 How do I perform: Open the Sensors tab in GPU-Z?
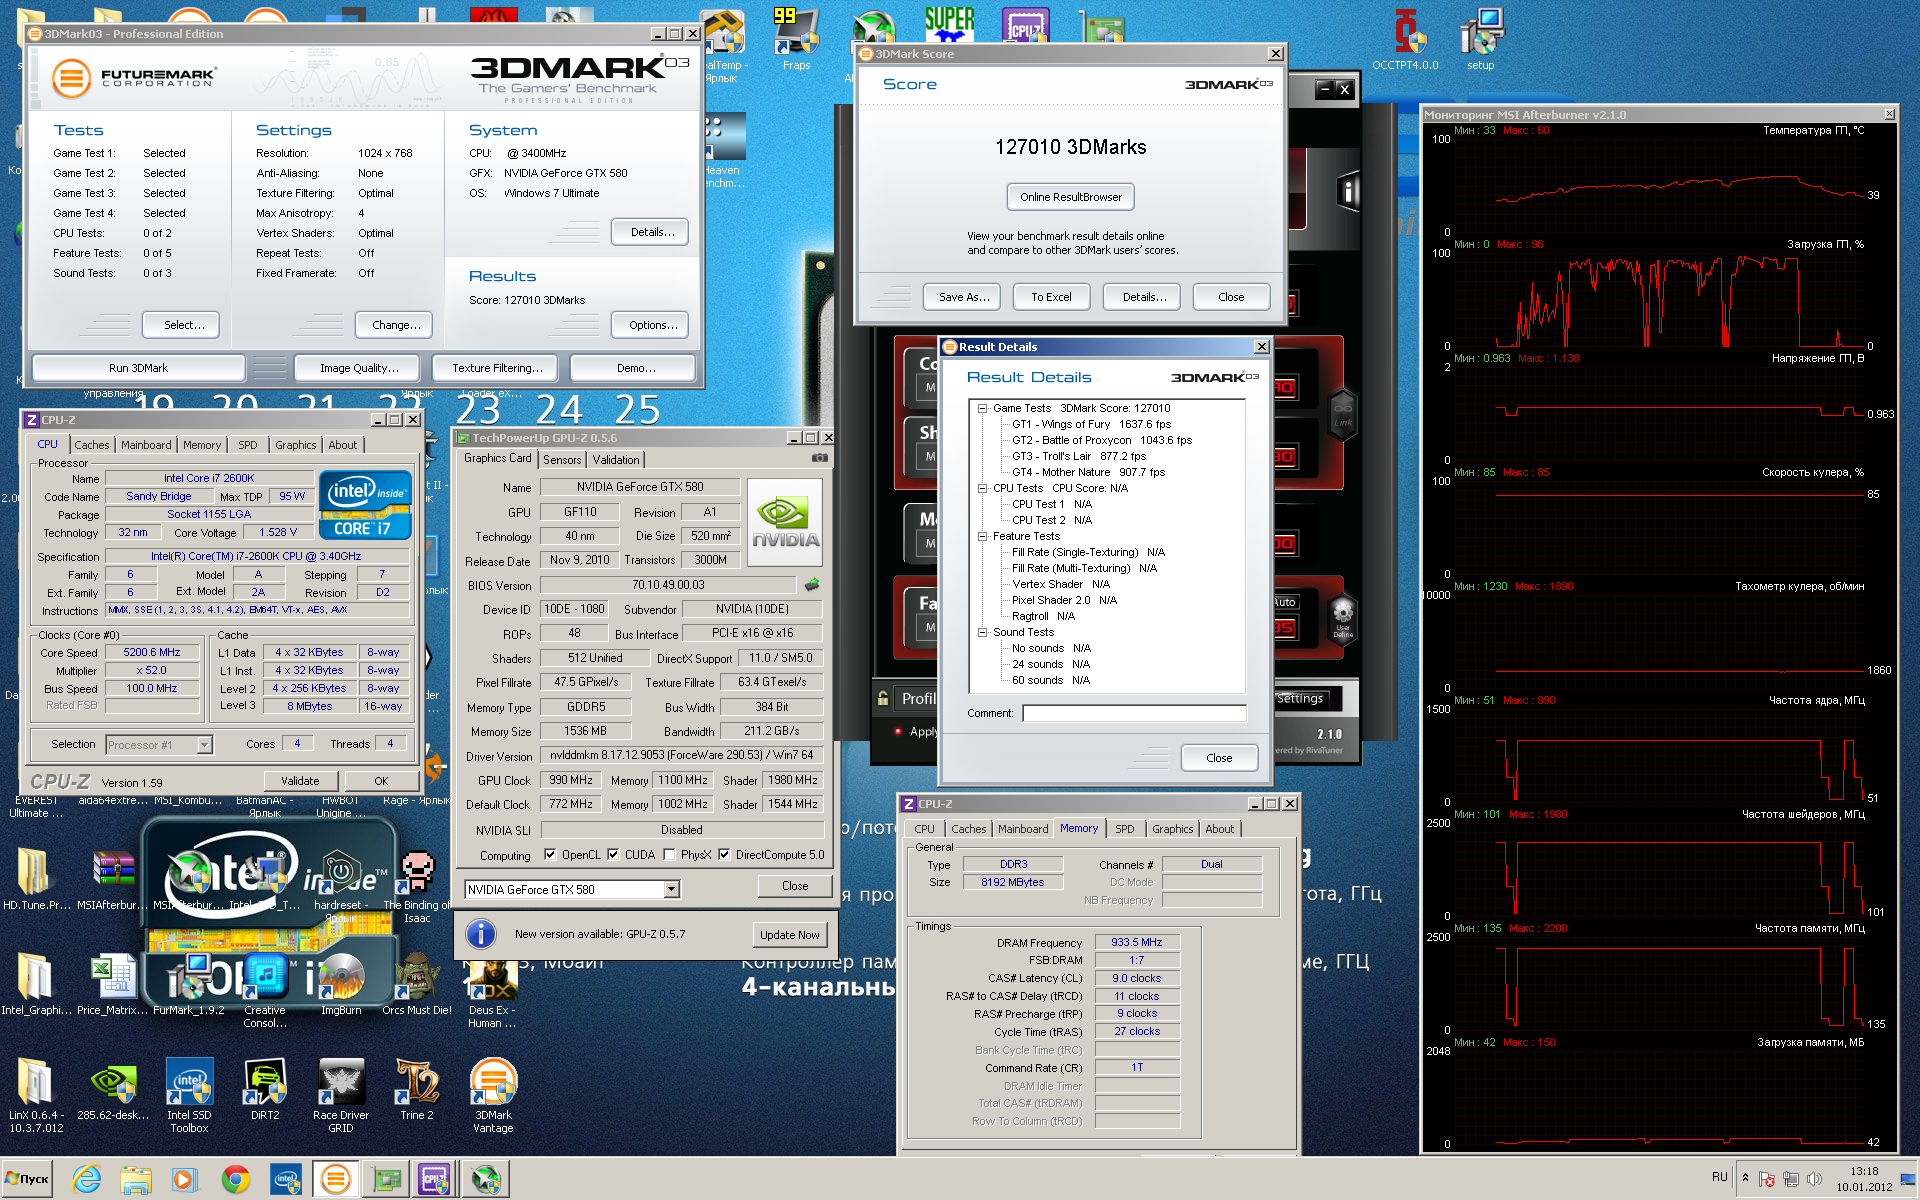[562, 460]
